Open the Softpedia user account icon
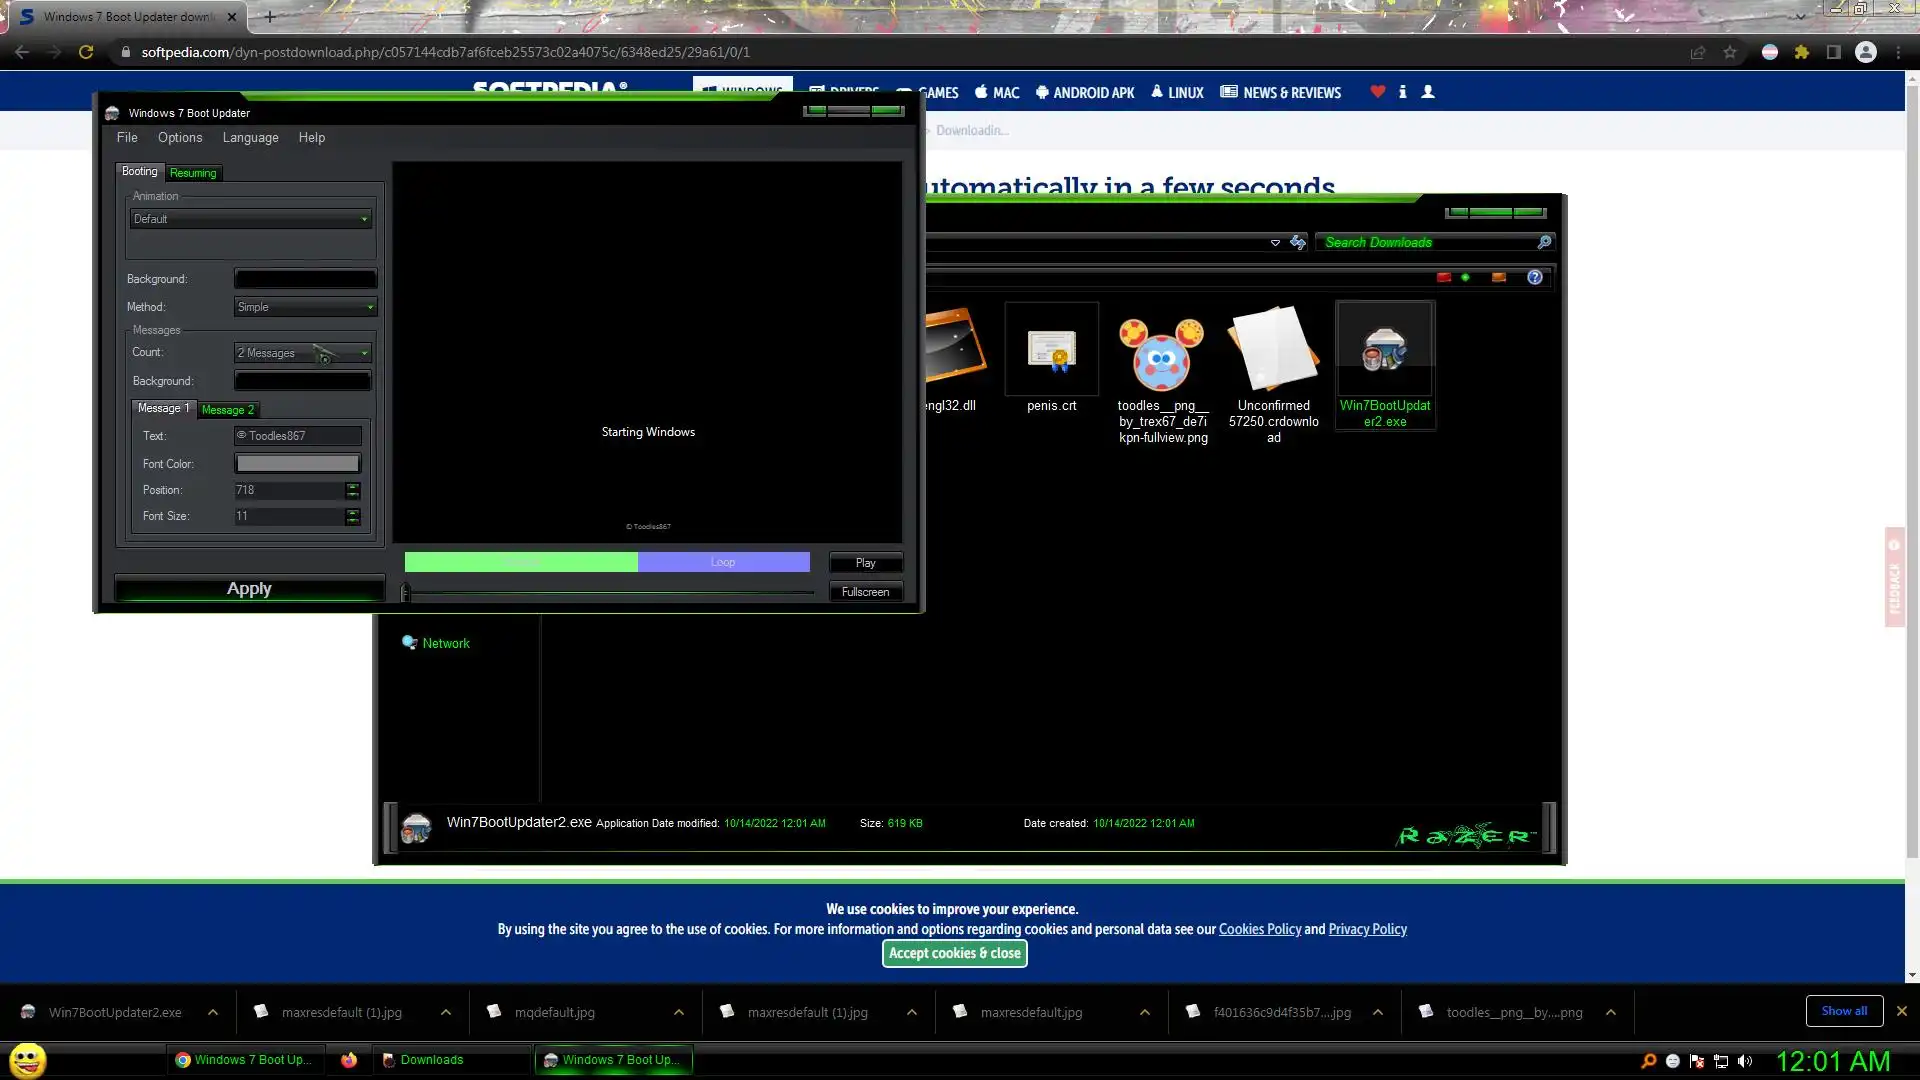 (x=1428, y=92)
